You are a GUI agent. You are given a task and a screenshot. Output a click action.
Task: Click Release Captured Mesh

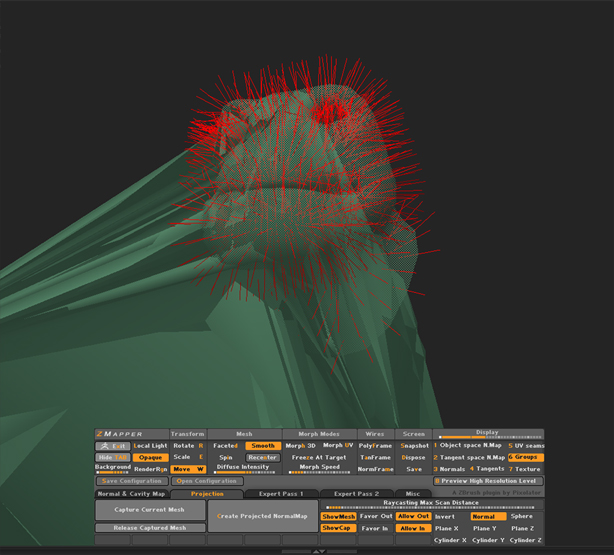point(150,528)
